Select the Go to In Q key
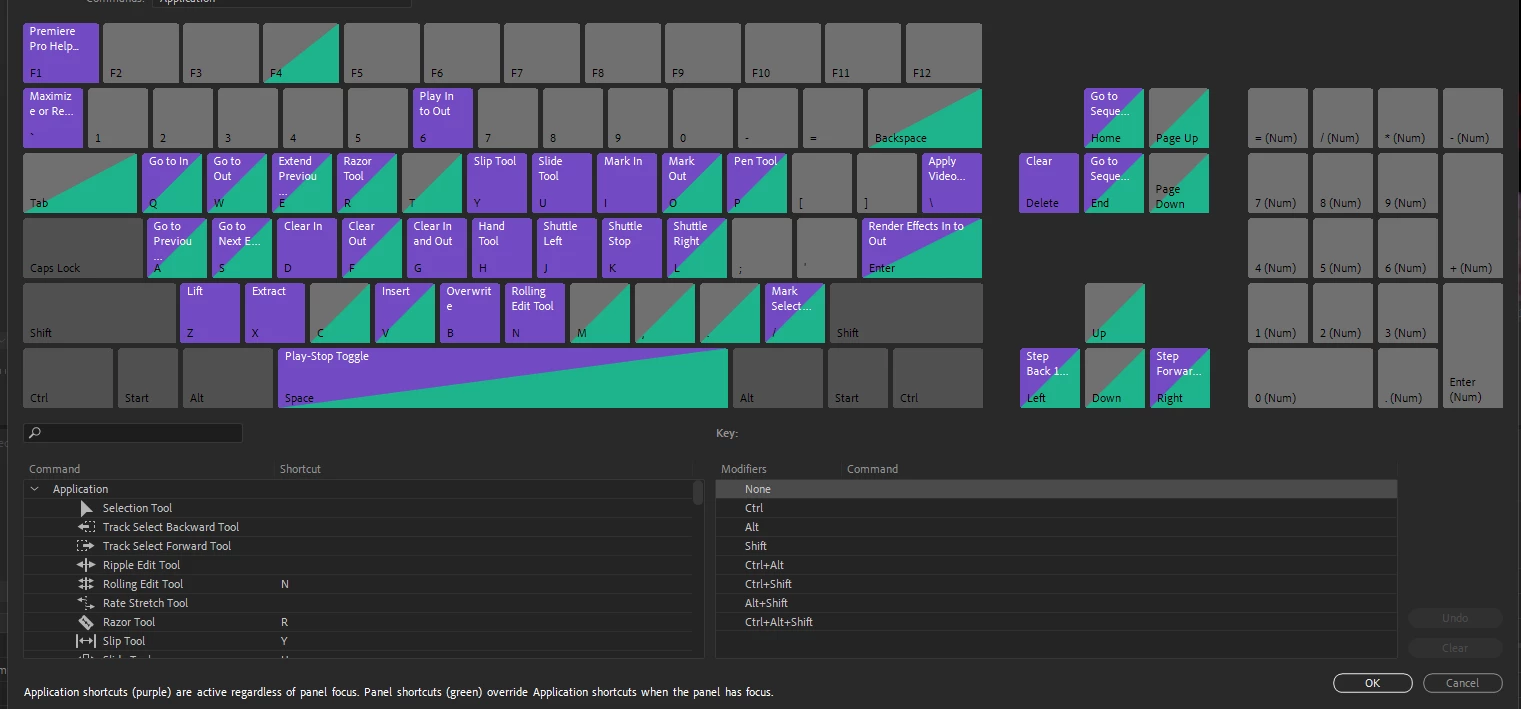The height and width of the screenshot is (709, 1521). click(x=172, y=183)
